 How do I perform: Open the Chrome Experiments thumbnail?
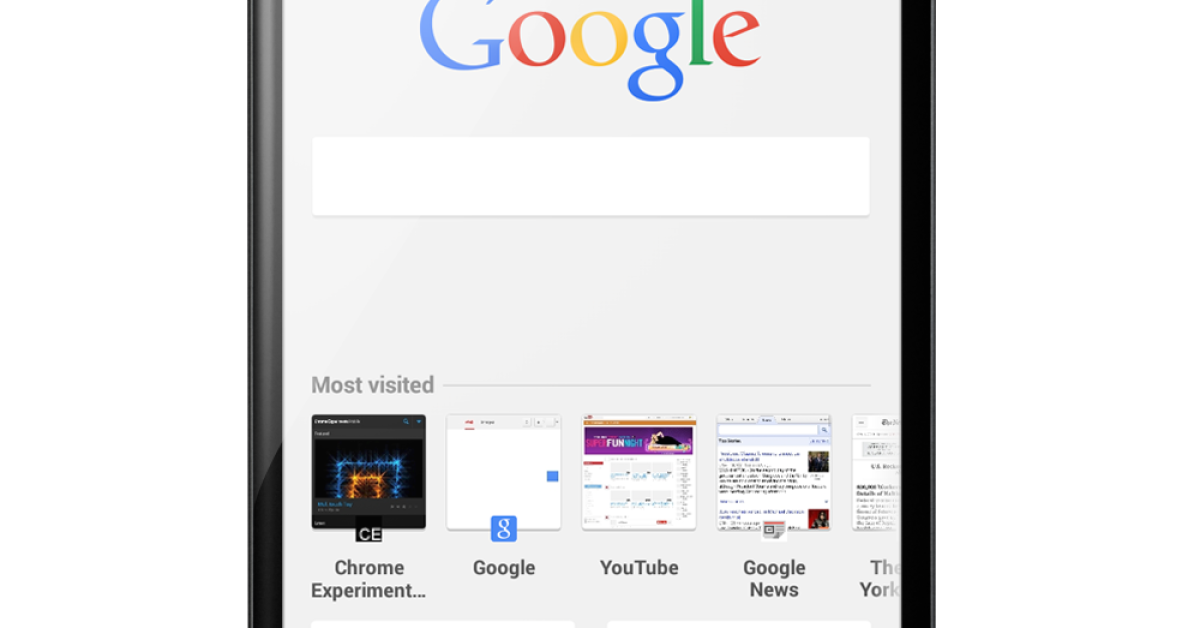368,472
